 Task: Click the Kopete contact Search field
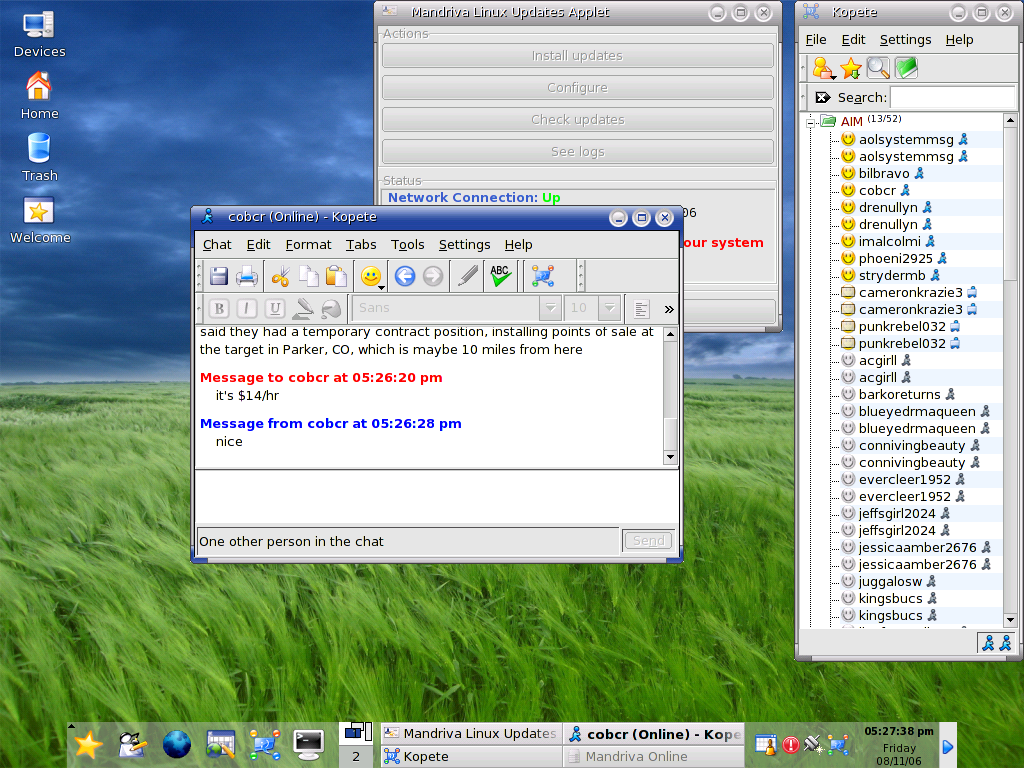(953, 97)
